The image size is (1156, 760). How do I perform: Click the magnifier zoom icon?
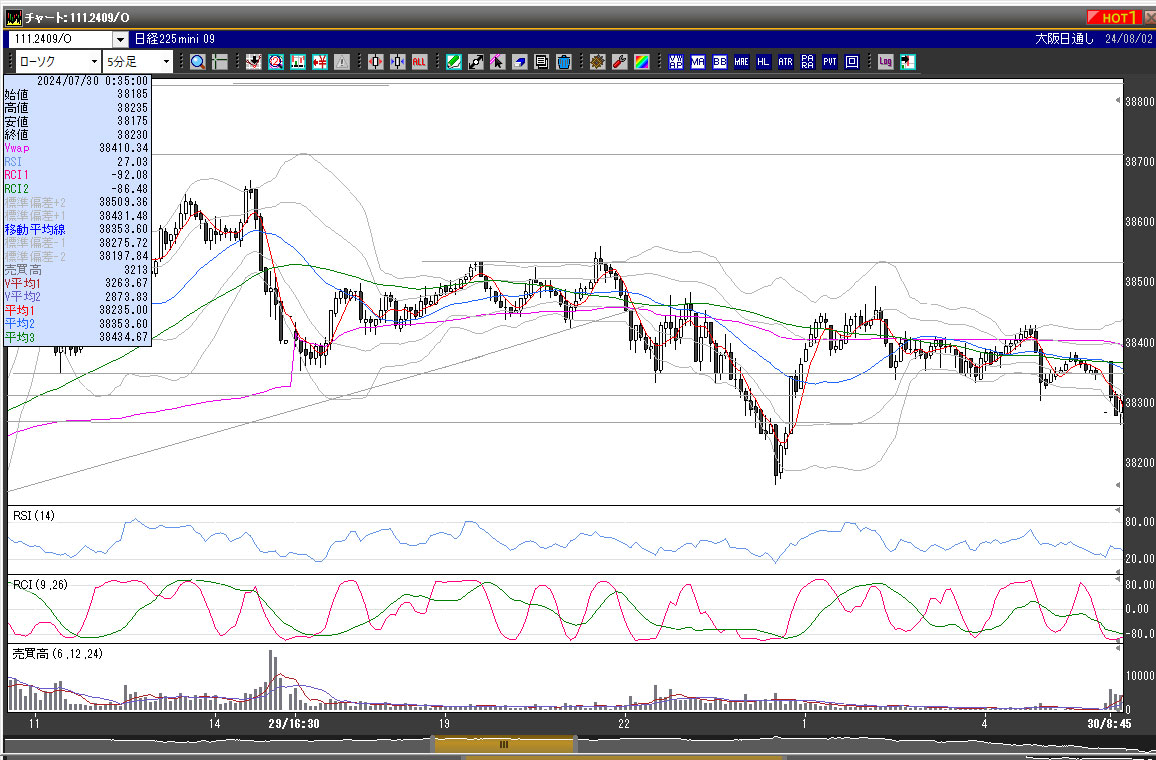coord(198,62)
